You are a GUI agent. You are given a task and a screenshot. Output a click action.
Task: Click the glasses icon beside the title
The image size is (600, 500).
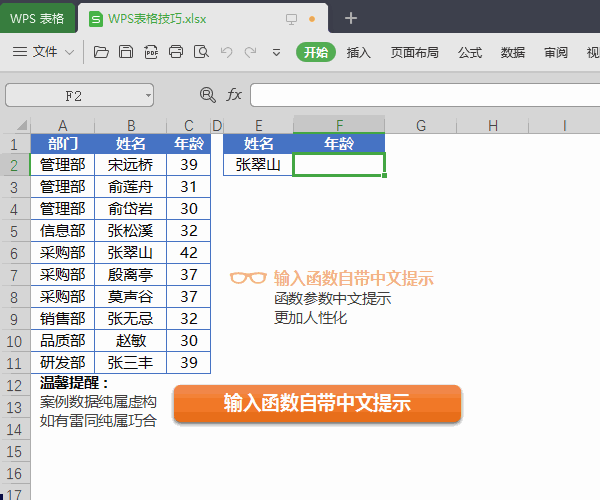(248, 278)
